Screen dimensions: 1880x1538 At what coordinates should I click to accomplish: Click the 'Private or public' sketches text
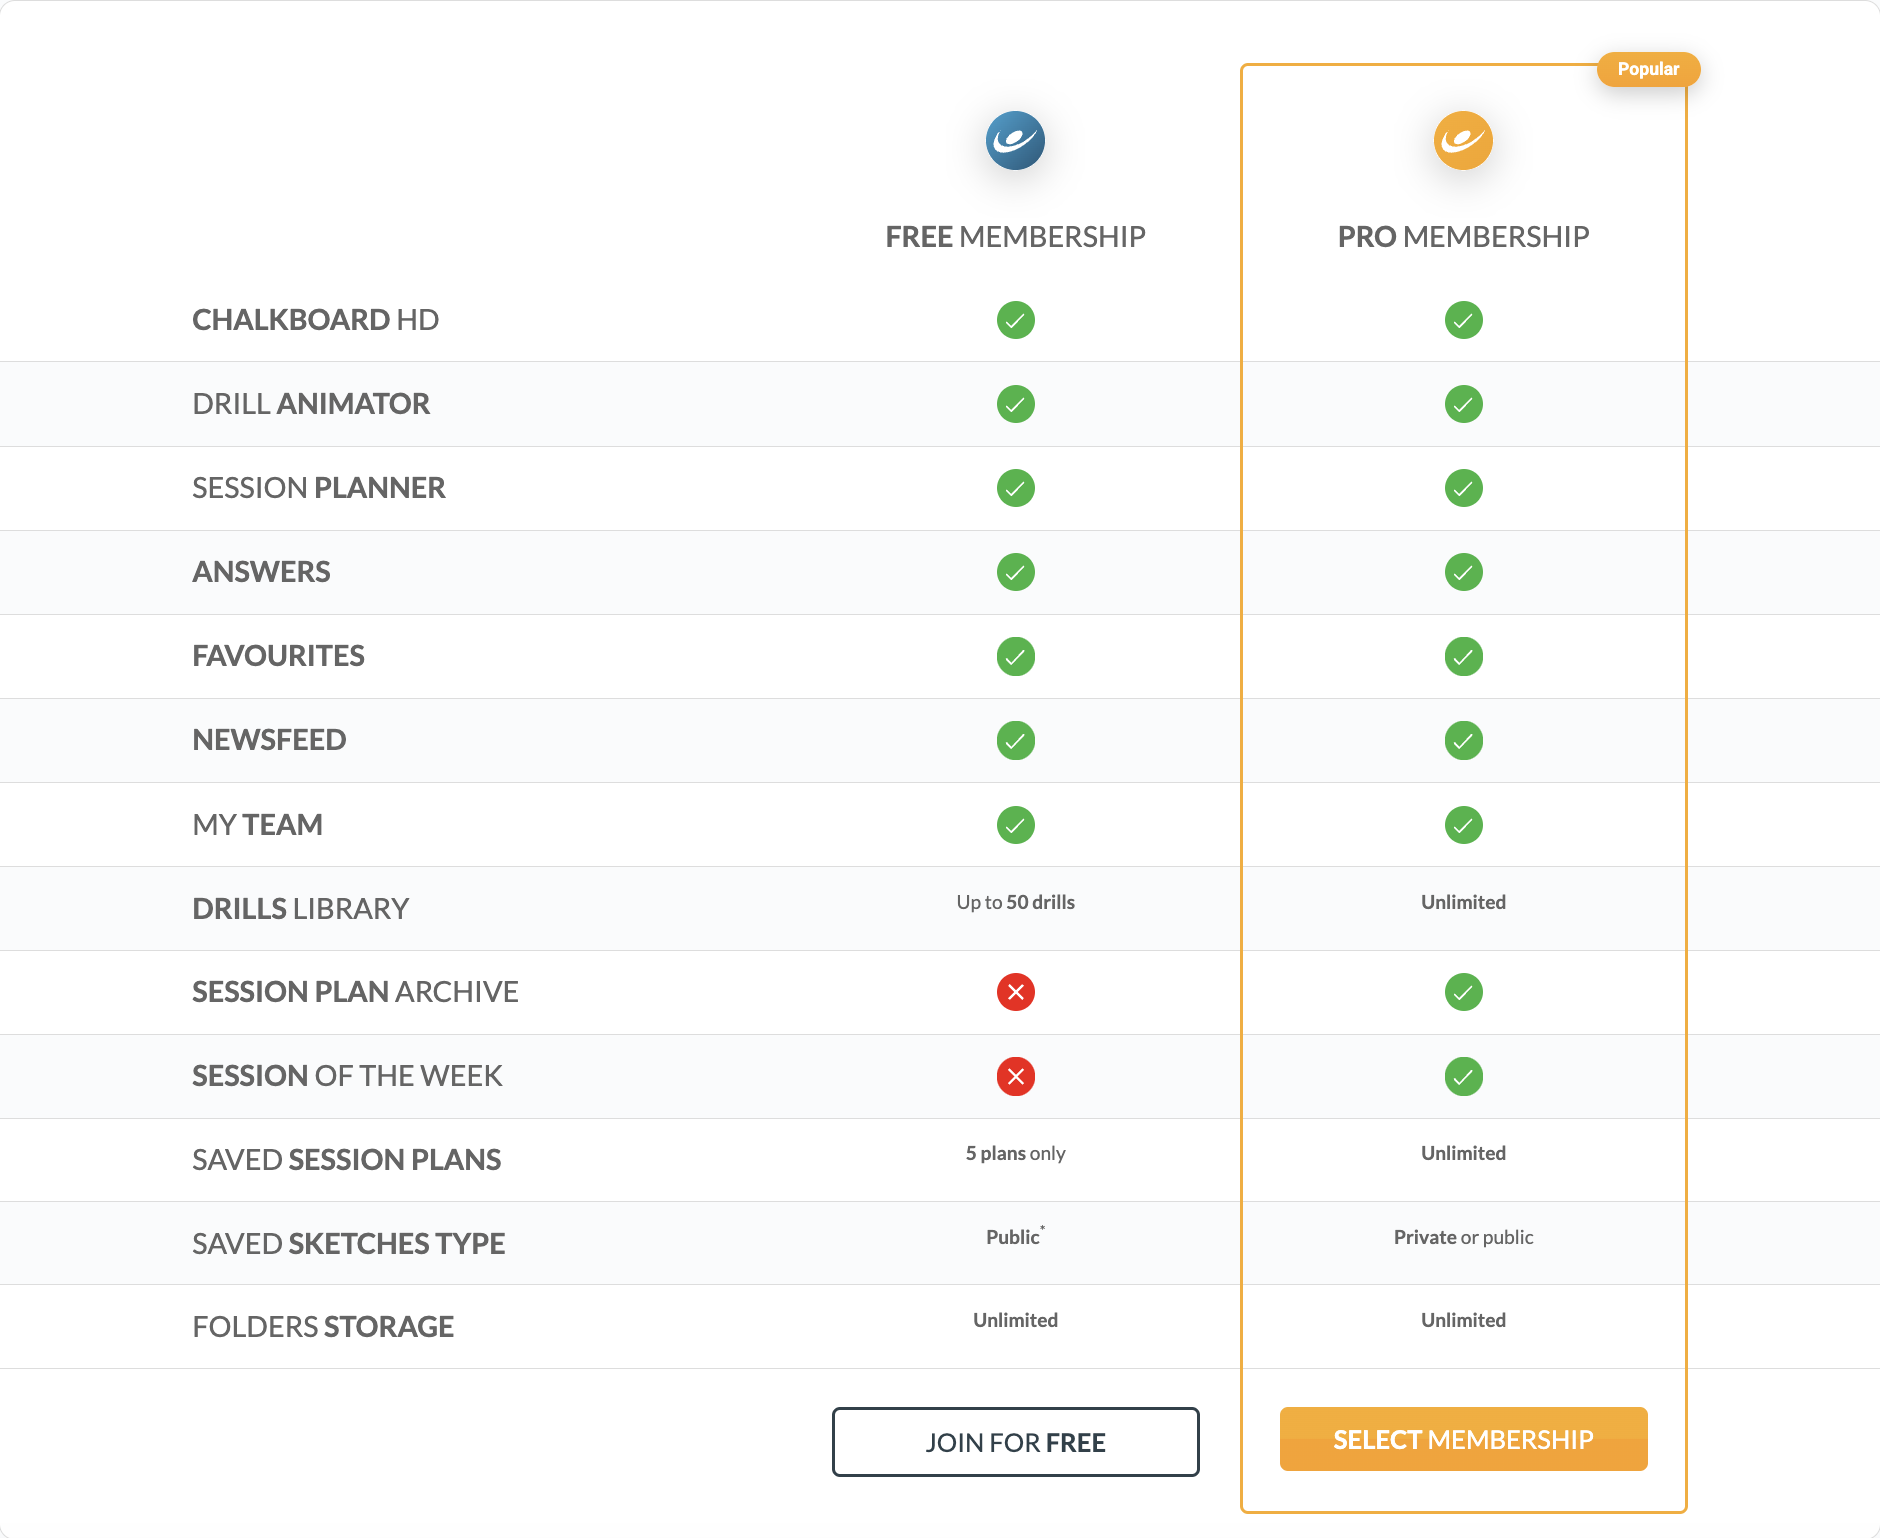[x=1463, y=1237]
